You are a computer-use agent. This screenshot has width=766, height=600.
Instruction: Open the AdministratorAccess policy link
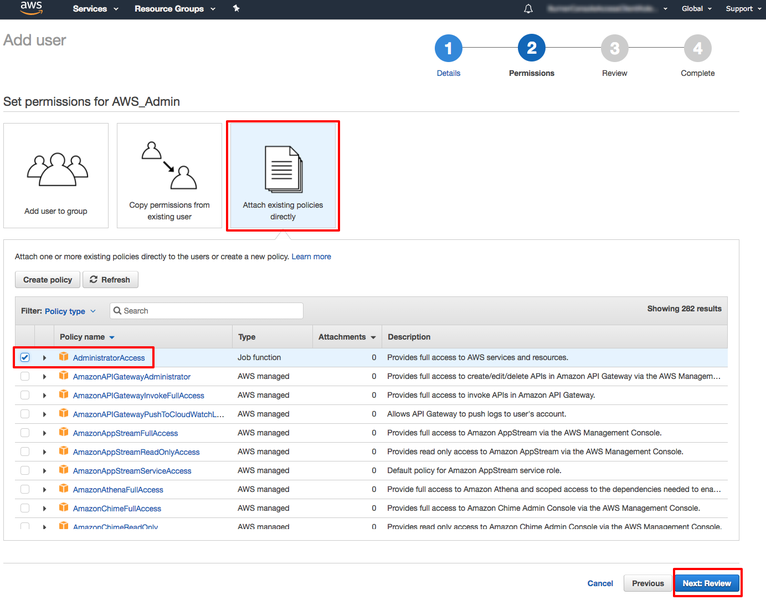[x=109, y=358]
